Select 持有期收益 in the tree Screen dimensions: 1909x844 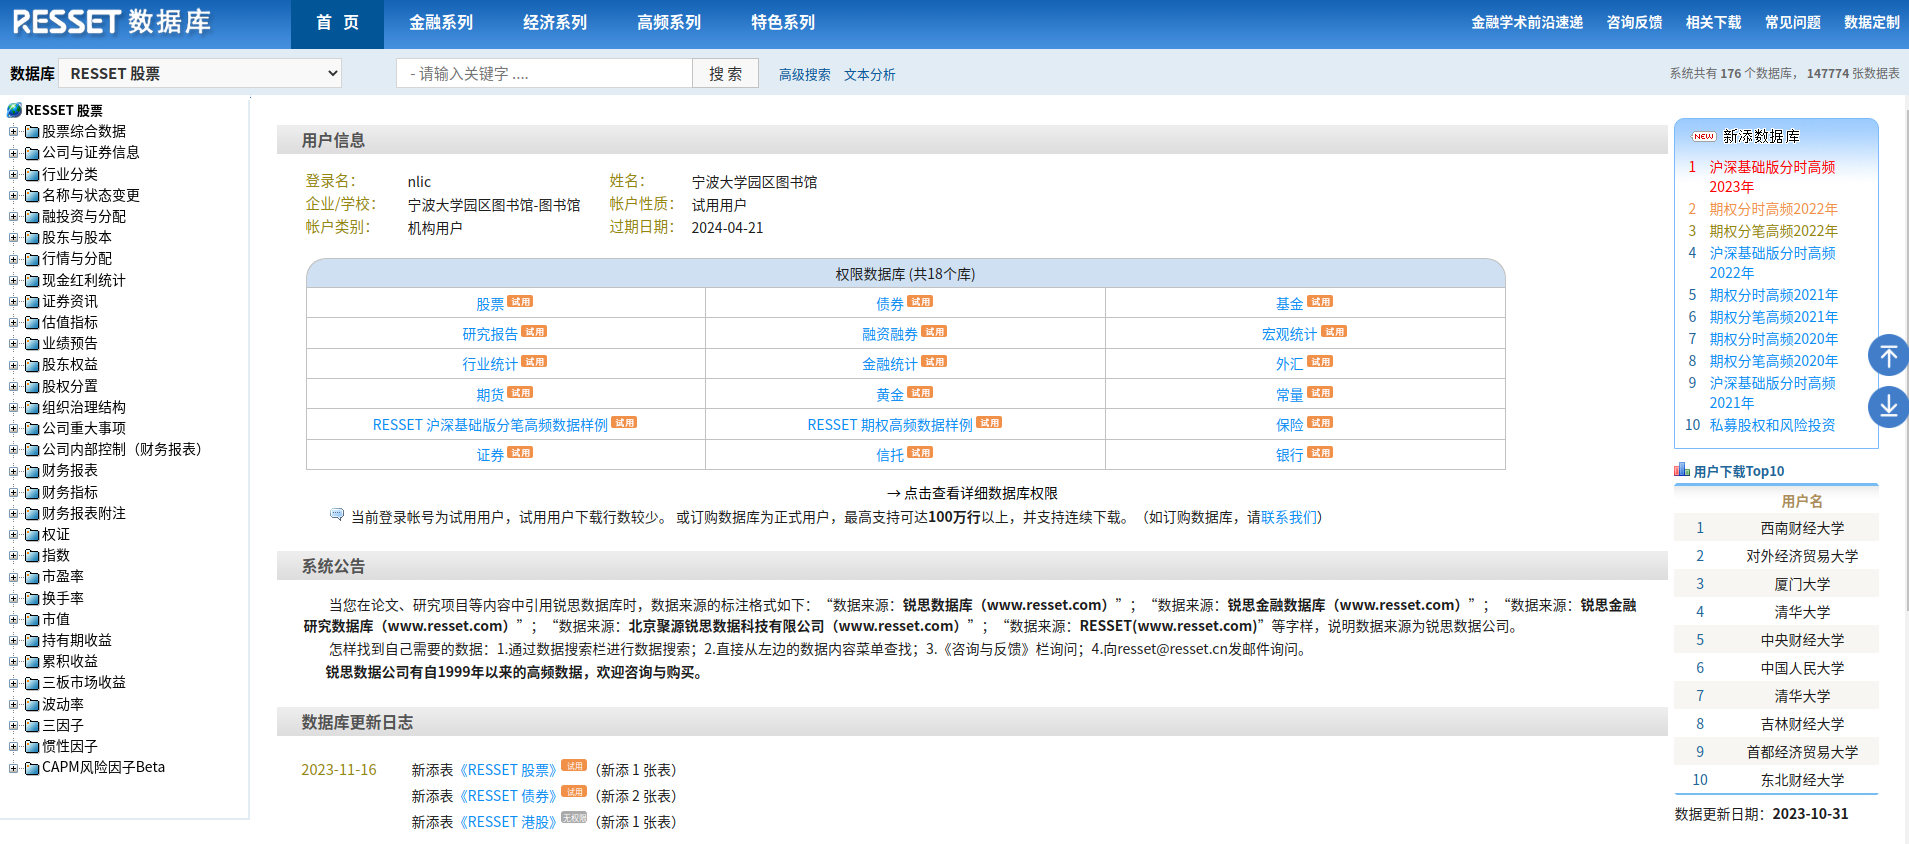77,641
